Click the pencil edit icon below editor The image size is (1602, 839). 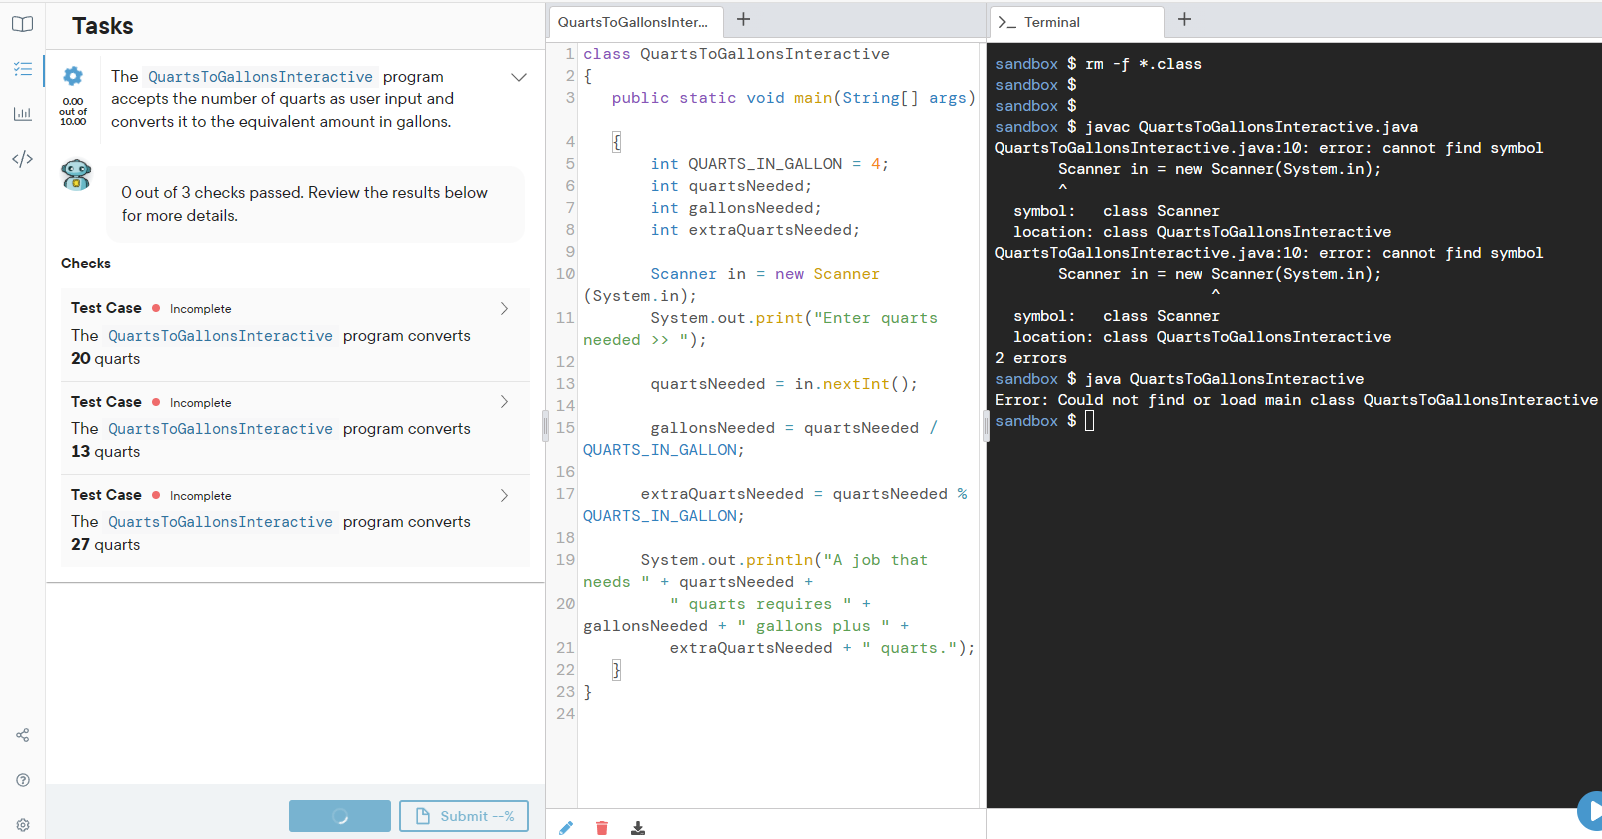point(566,827)
